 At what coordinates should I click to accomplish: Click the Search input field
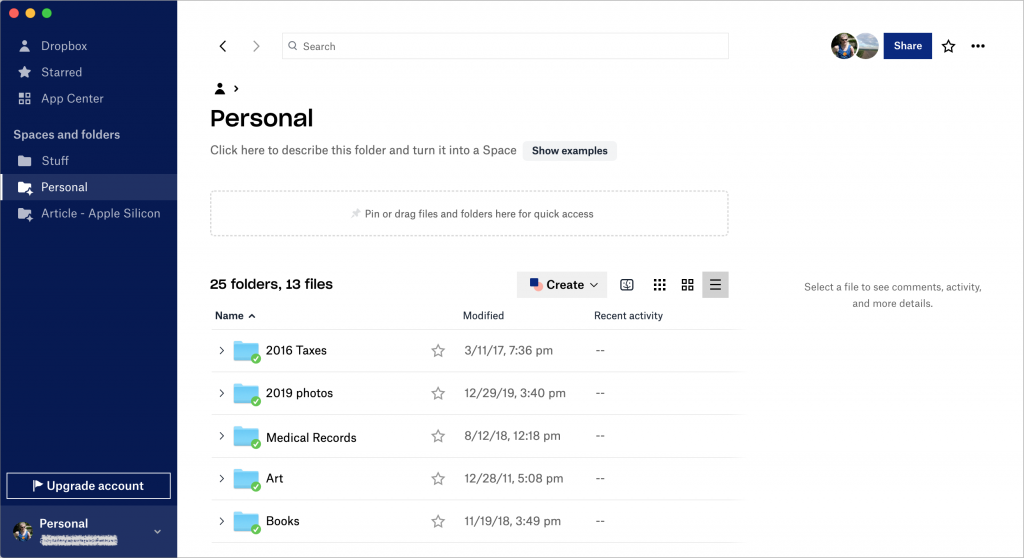click(x=505, y=46)
